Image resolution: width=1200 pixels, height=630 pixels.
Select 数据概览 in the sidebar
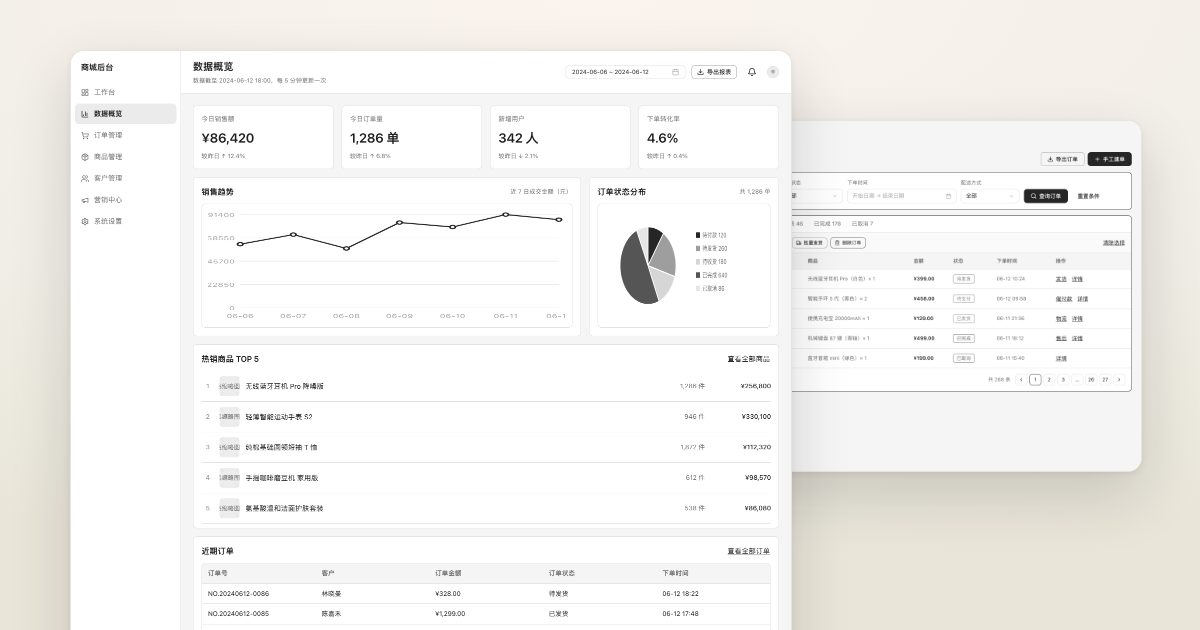tap(125, 114)
